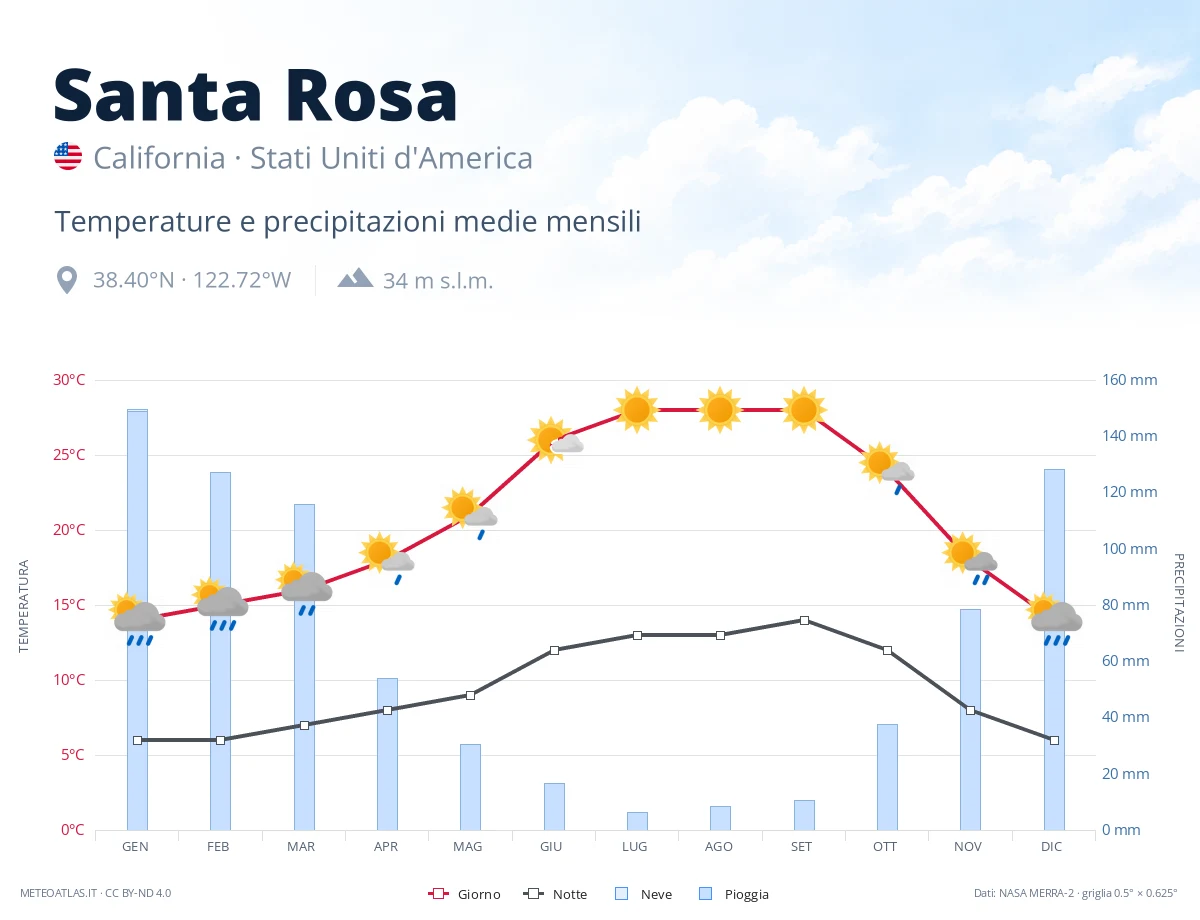Click the SET month label
Image resolution: width=1200 pixels, height=920 pixels.
802,846
